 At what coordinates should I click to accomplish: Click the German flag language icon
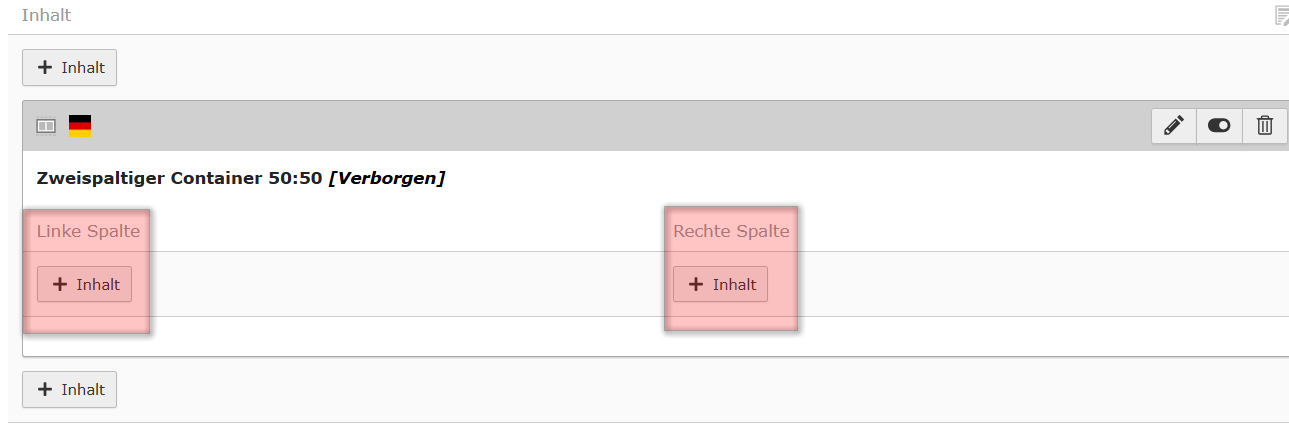click(x=80, y=126)
